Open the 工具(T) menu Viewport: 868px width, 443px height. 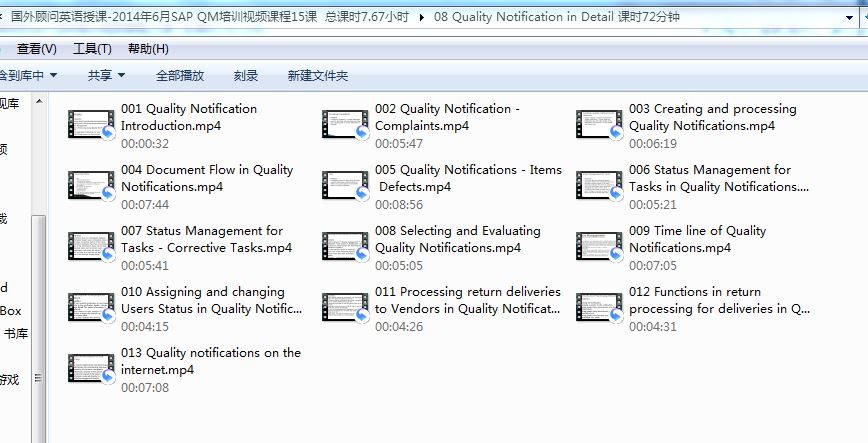click(92, 49)
